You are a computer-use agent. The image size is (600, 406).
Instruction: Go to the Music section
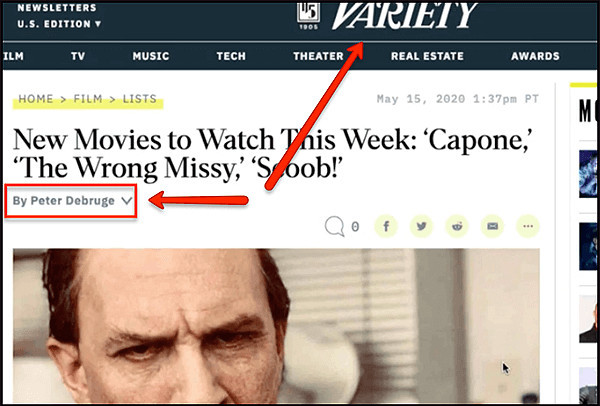pos(151,56)
